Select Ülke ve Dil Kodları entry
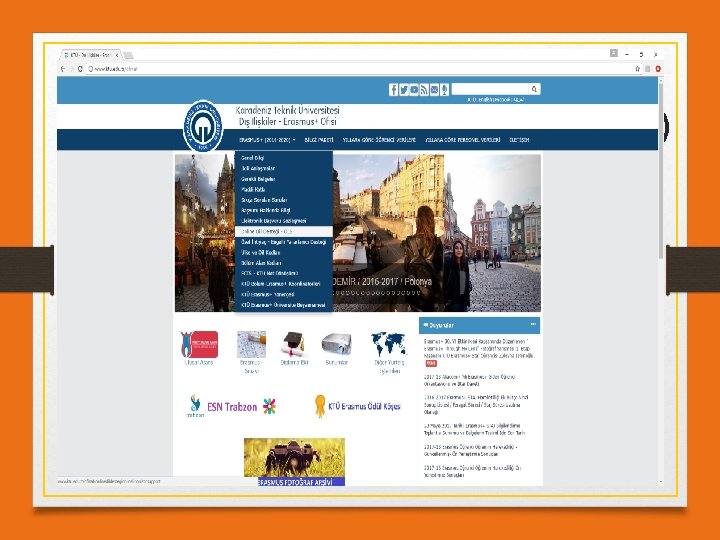 click(x=284, y=253)
